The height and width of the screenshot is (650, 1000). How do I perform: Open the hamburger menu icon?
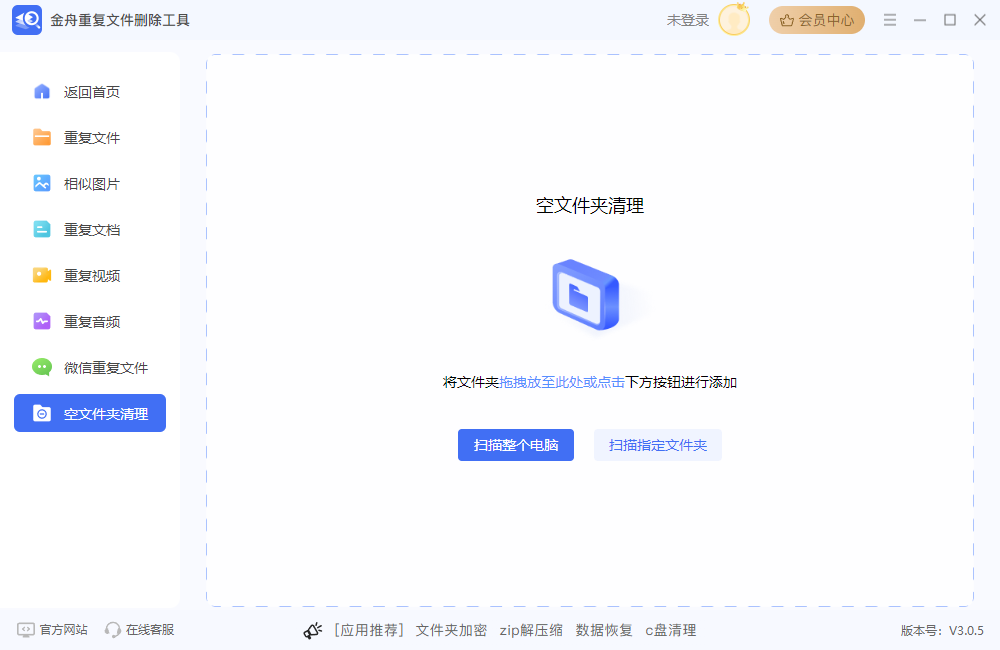pos(890,20)
